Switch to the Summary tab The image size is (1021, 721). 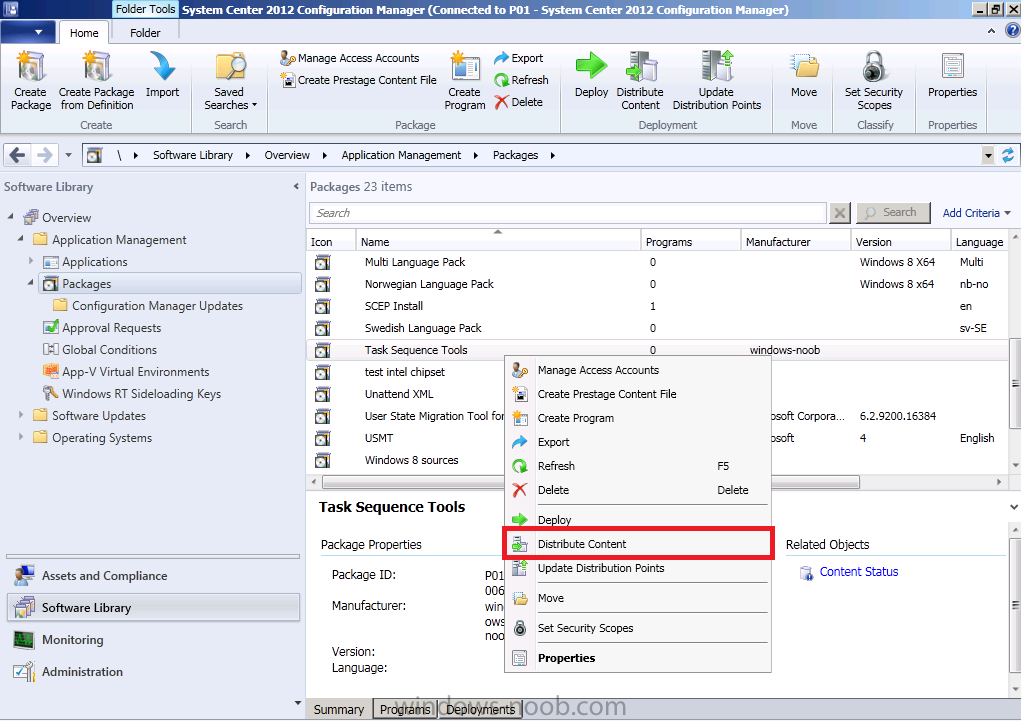[x=339, y=709]
